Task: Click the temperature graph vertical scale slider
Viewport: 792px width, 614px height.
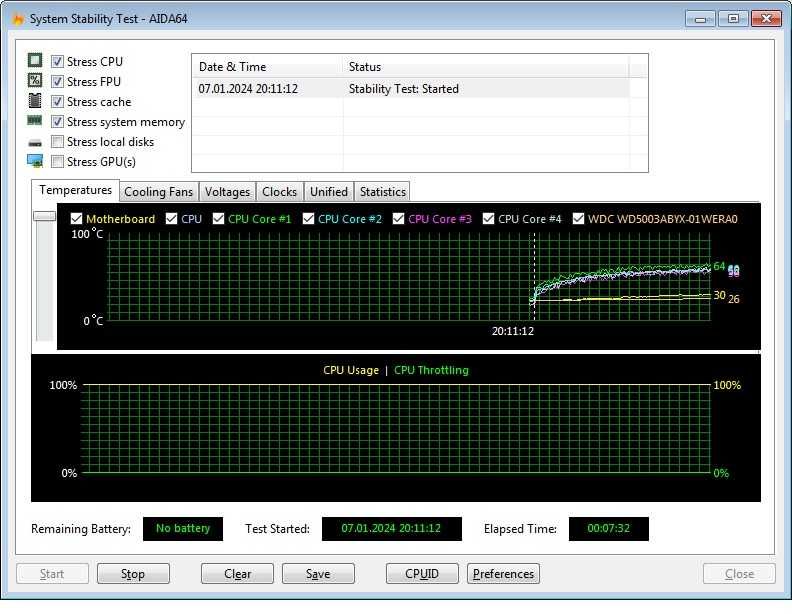Action: coord(44,216)
